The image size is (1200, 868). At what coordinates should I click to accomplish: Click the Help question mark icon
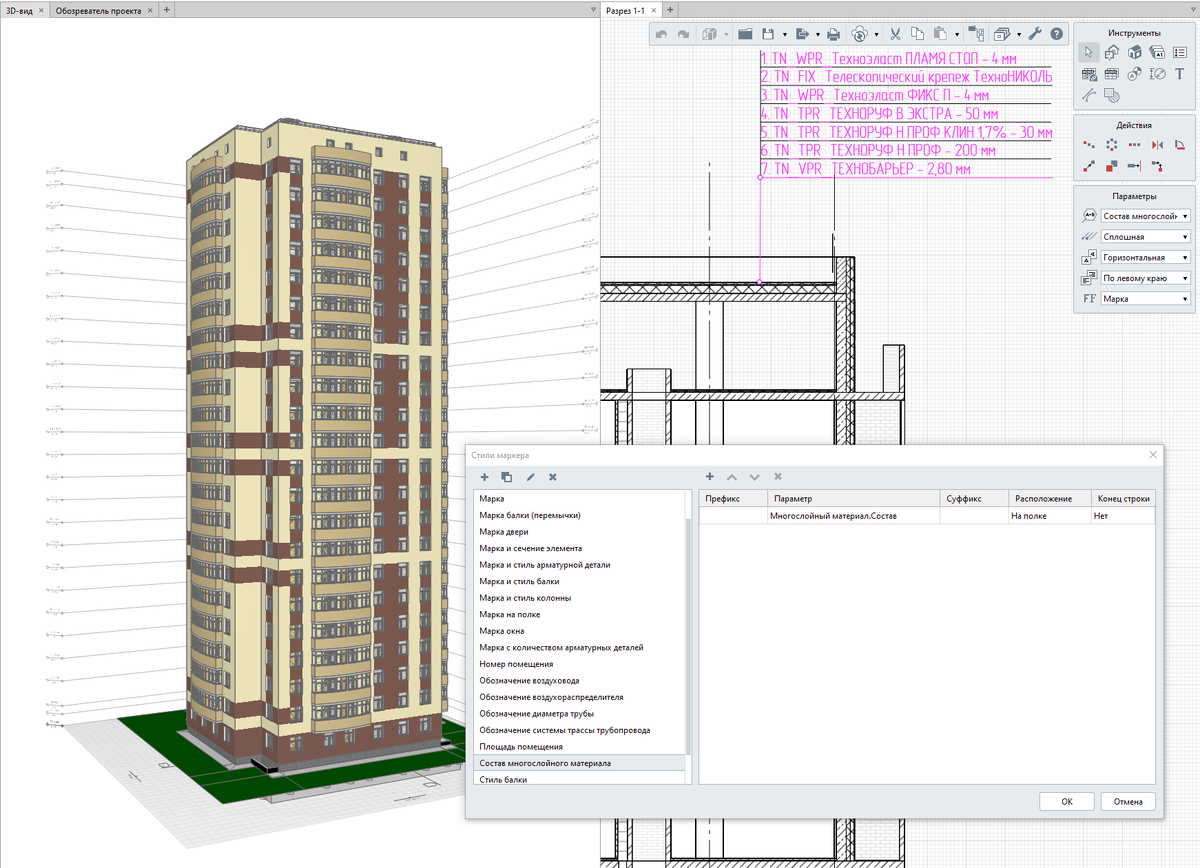point(1056,34)
